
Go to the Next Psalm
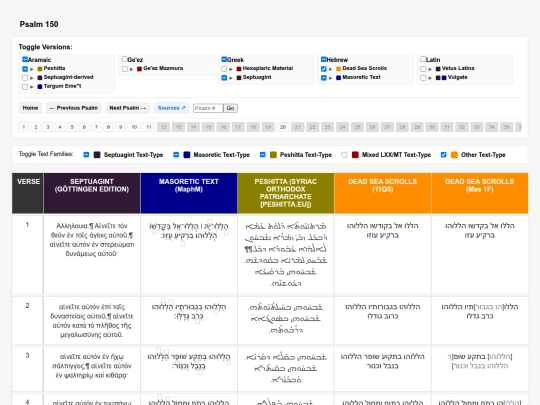128,108
